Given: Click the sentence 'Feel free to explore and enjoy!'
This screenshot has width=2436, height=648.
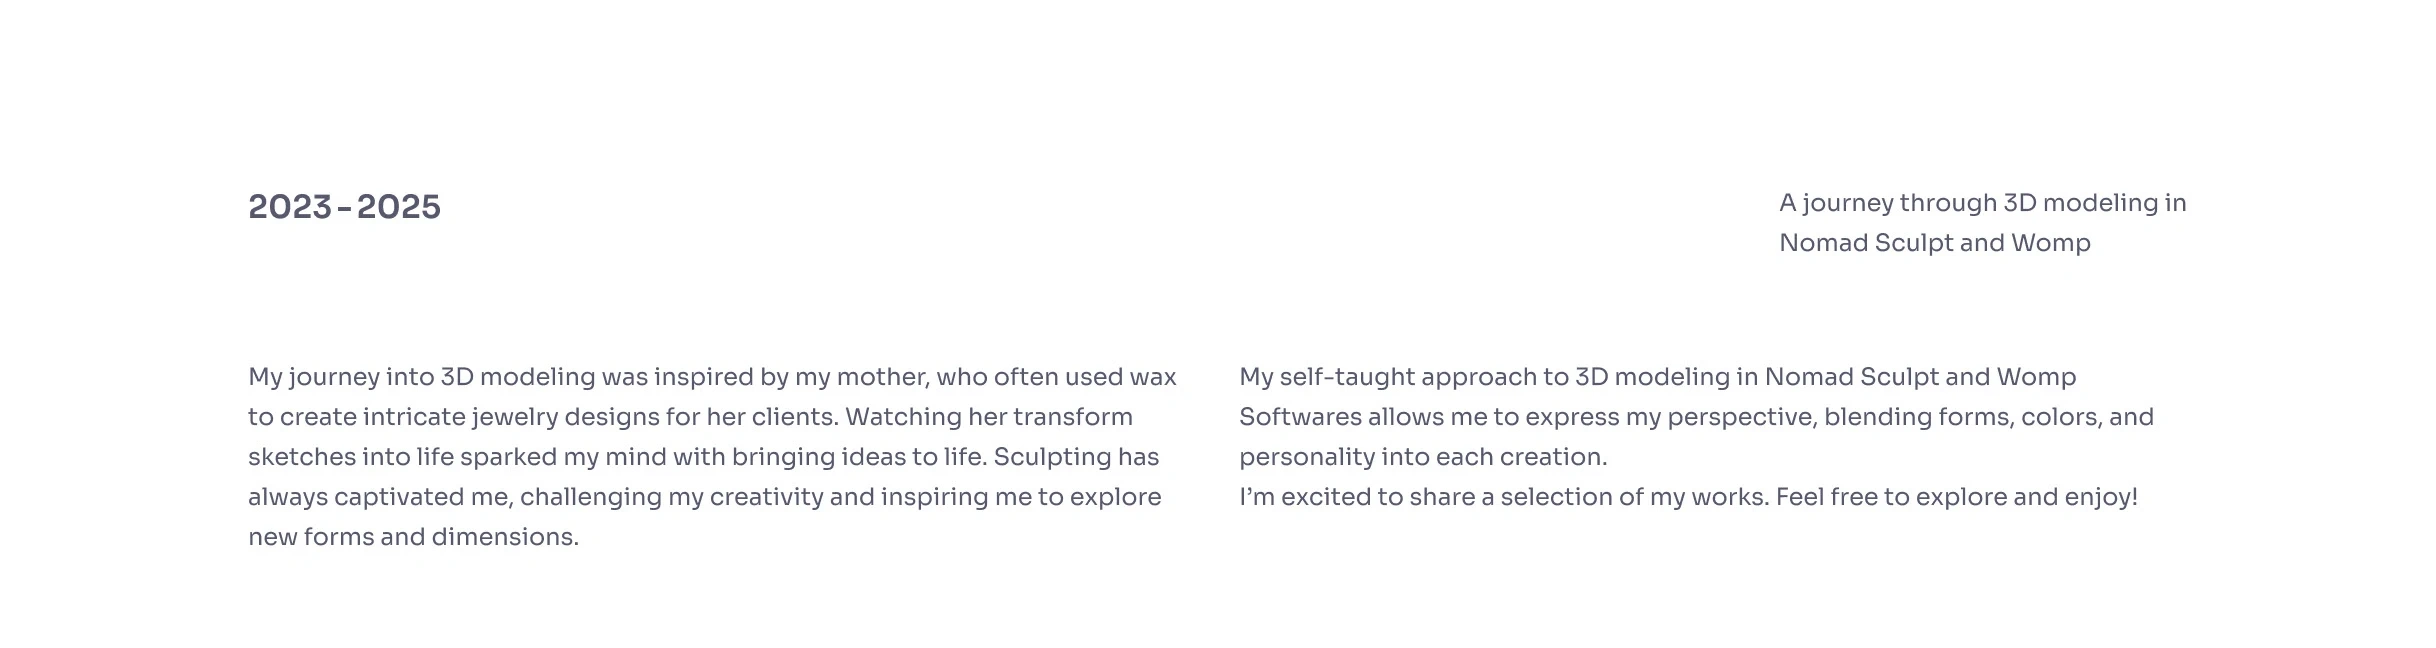Looking at the screenshot, I should (1956, 497).
